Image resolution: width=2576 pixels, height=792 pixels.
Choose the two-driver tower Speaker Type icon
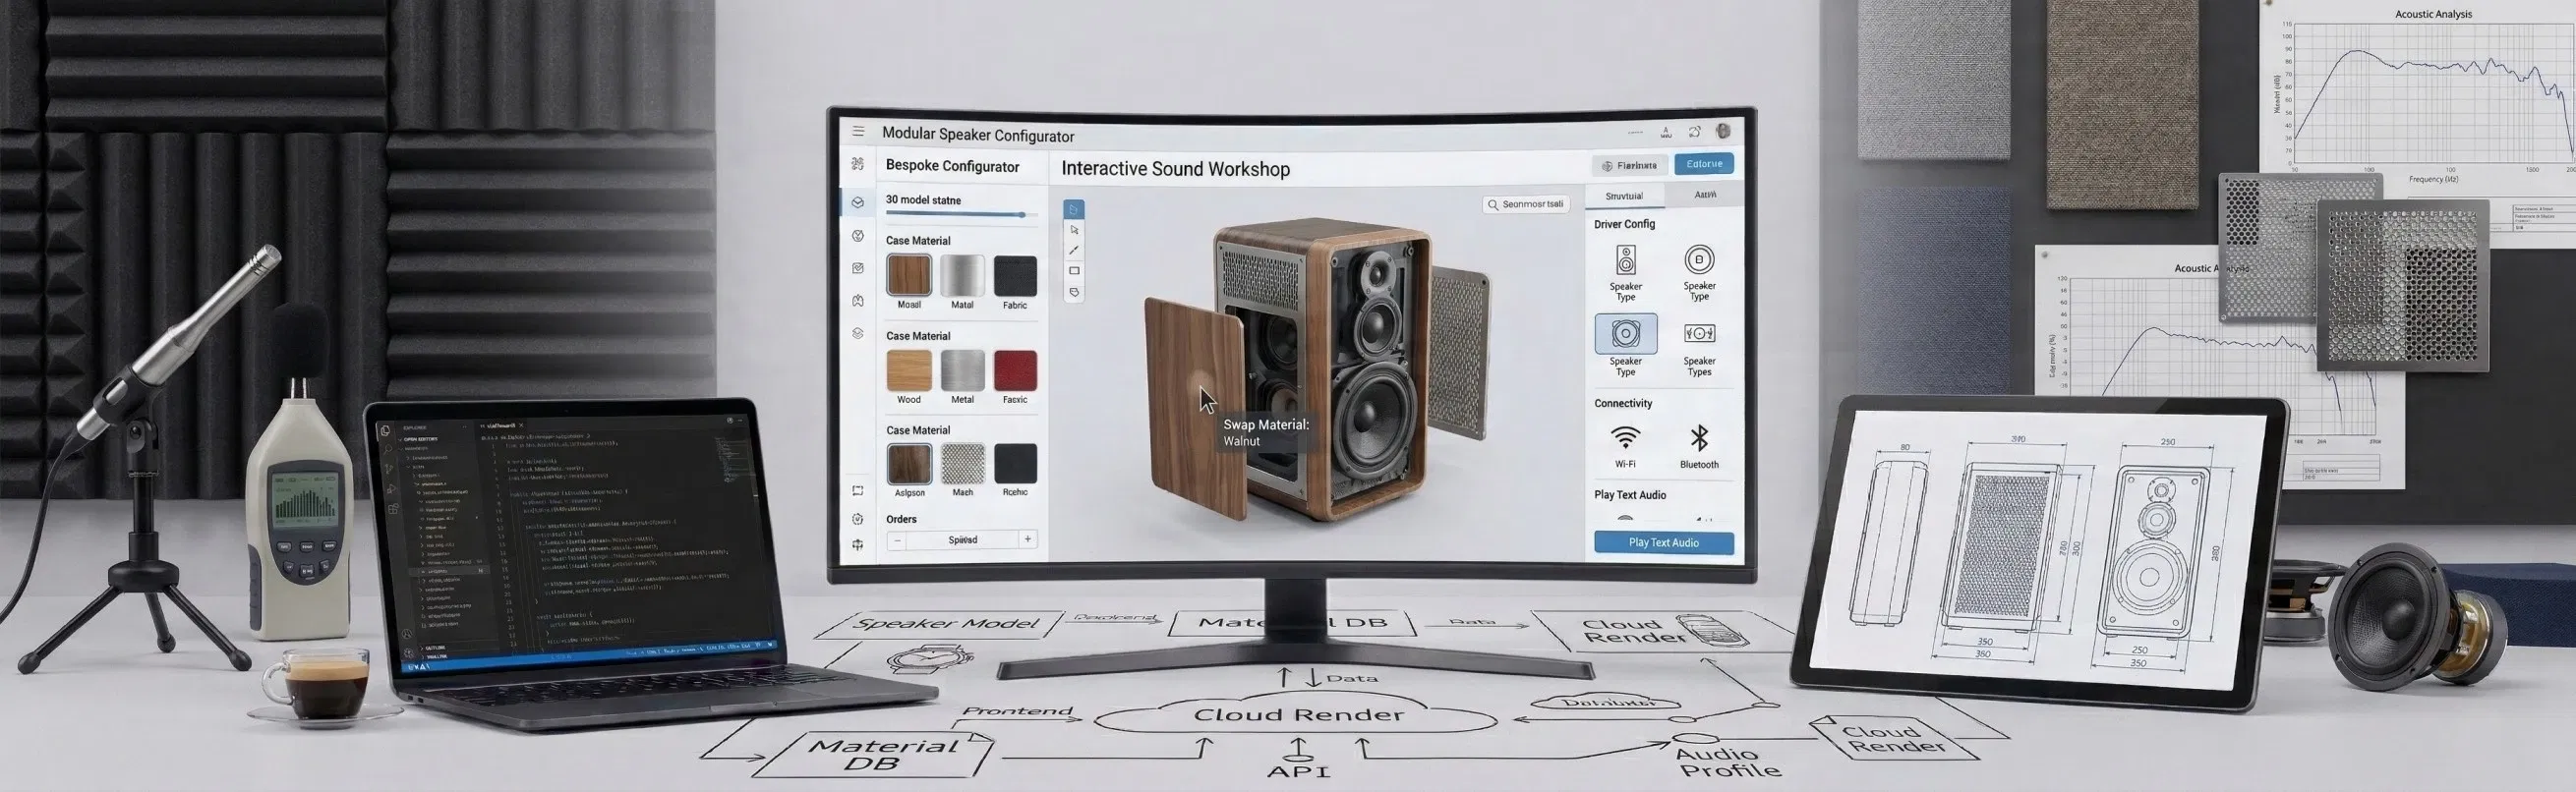1626,260
